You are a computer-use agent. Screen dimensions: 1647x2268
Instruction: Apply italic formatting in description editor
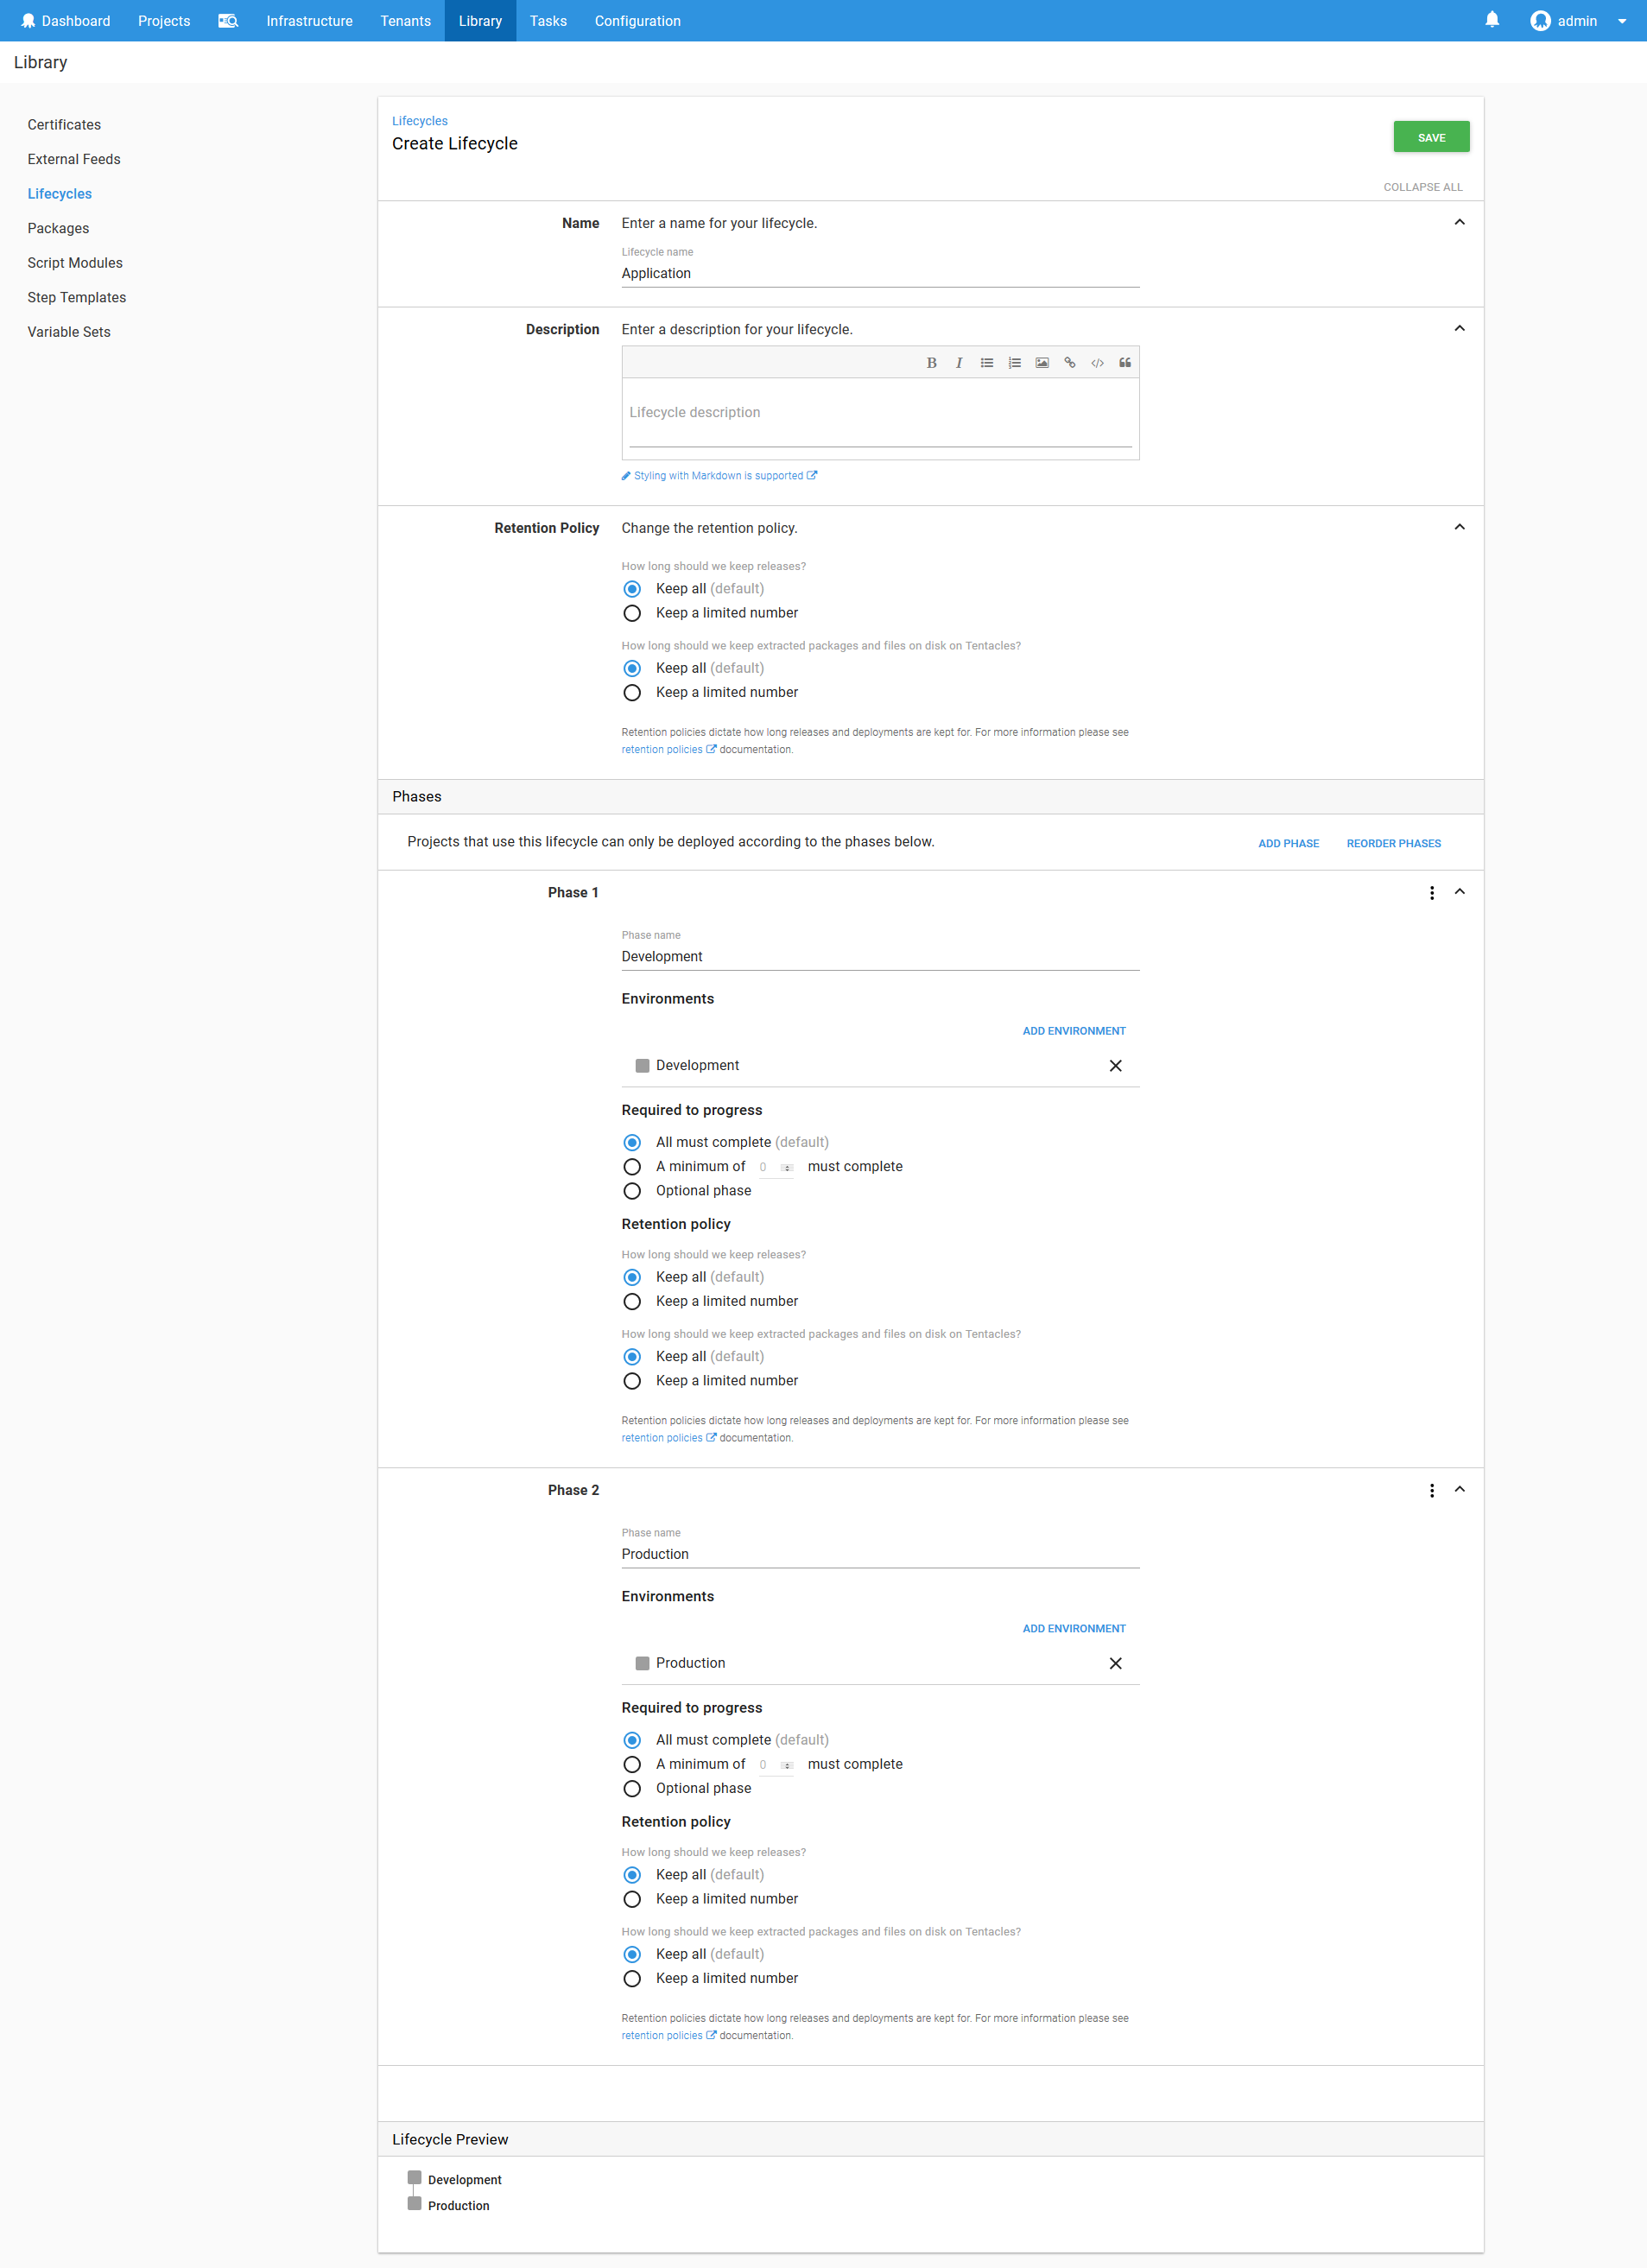959,362
